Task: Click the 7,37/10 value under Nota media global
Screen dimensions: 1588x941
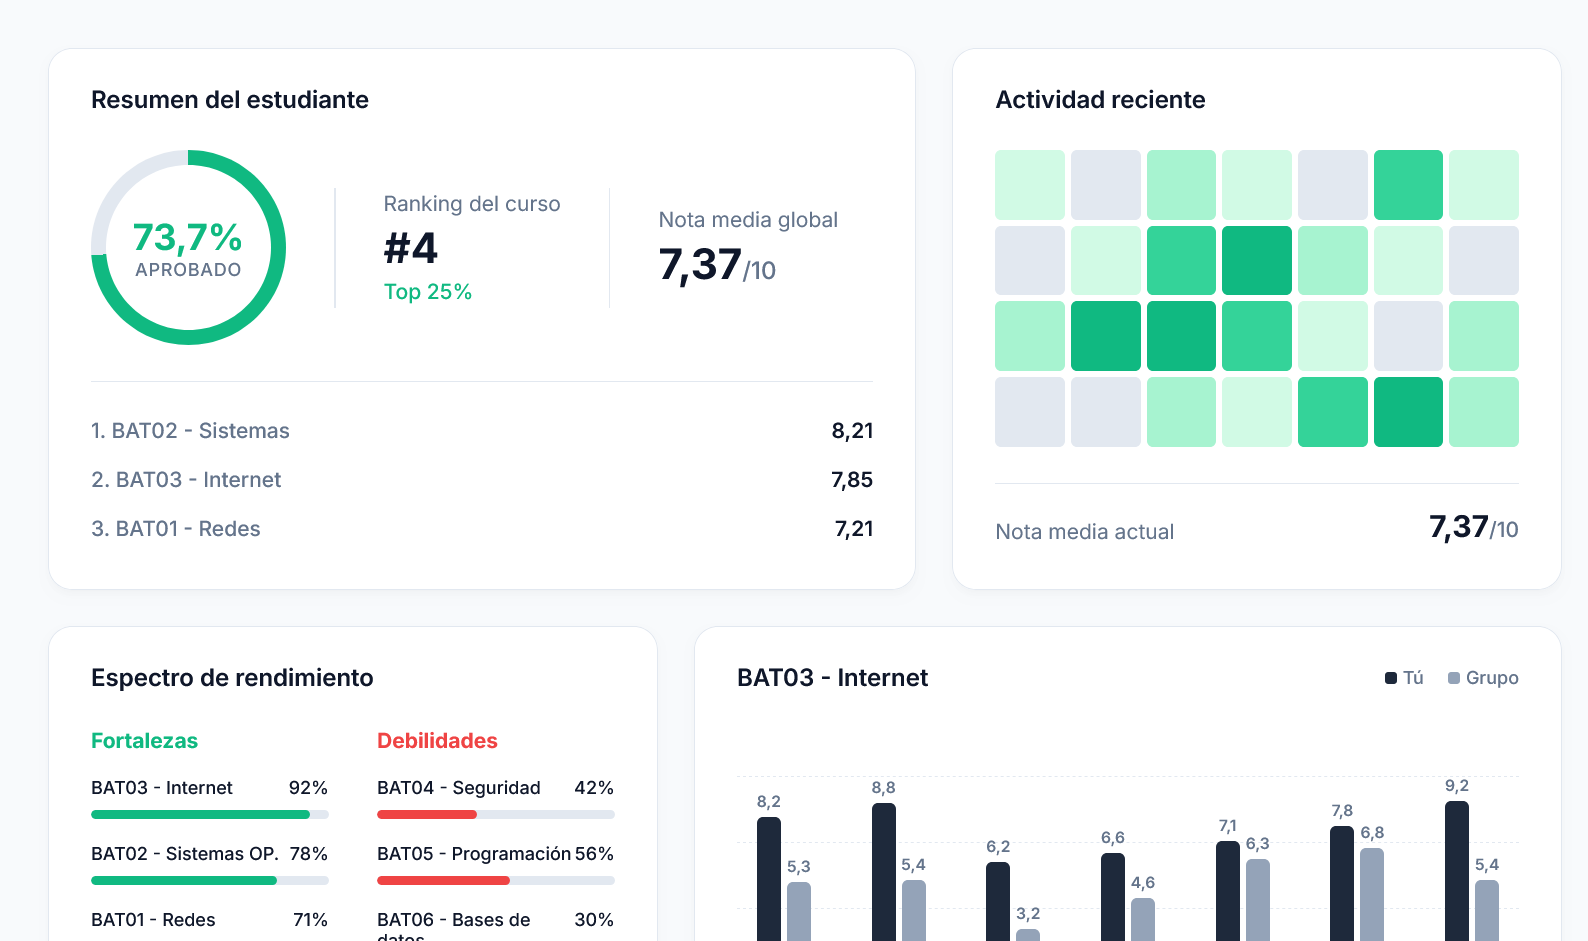Action: (x=717, y=265)
